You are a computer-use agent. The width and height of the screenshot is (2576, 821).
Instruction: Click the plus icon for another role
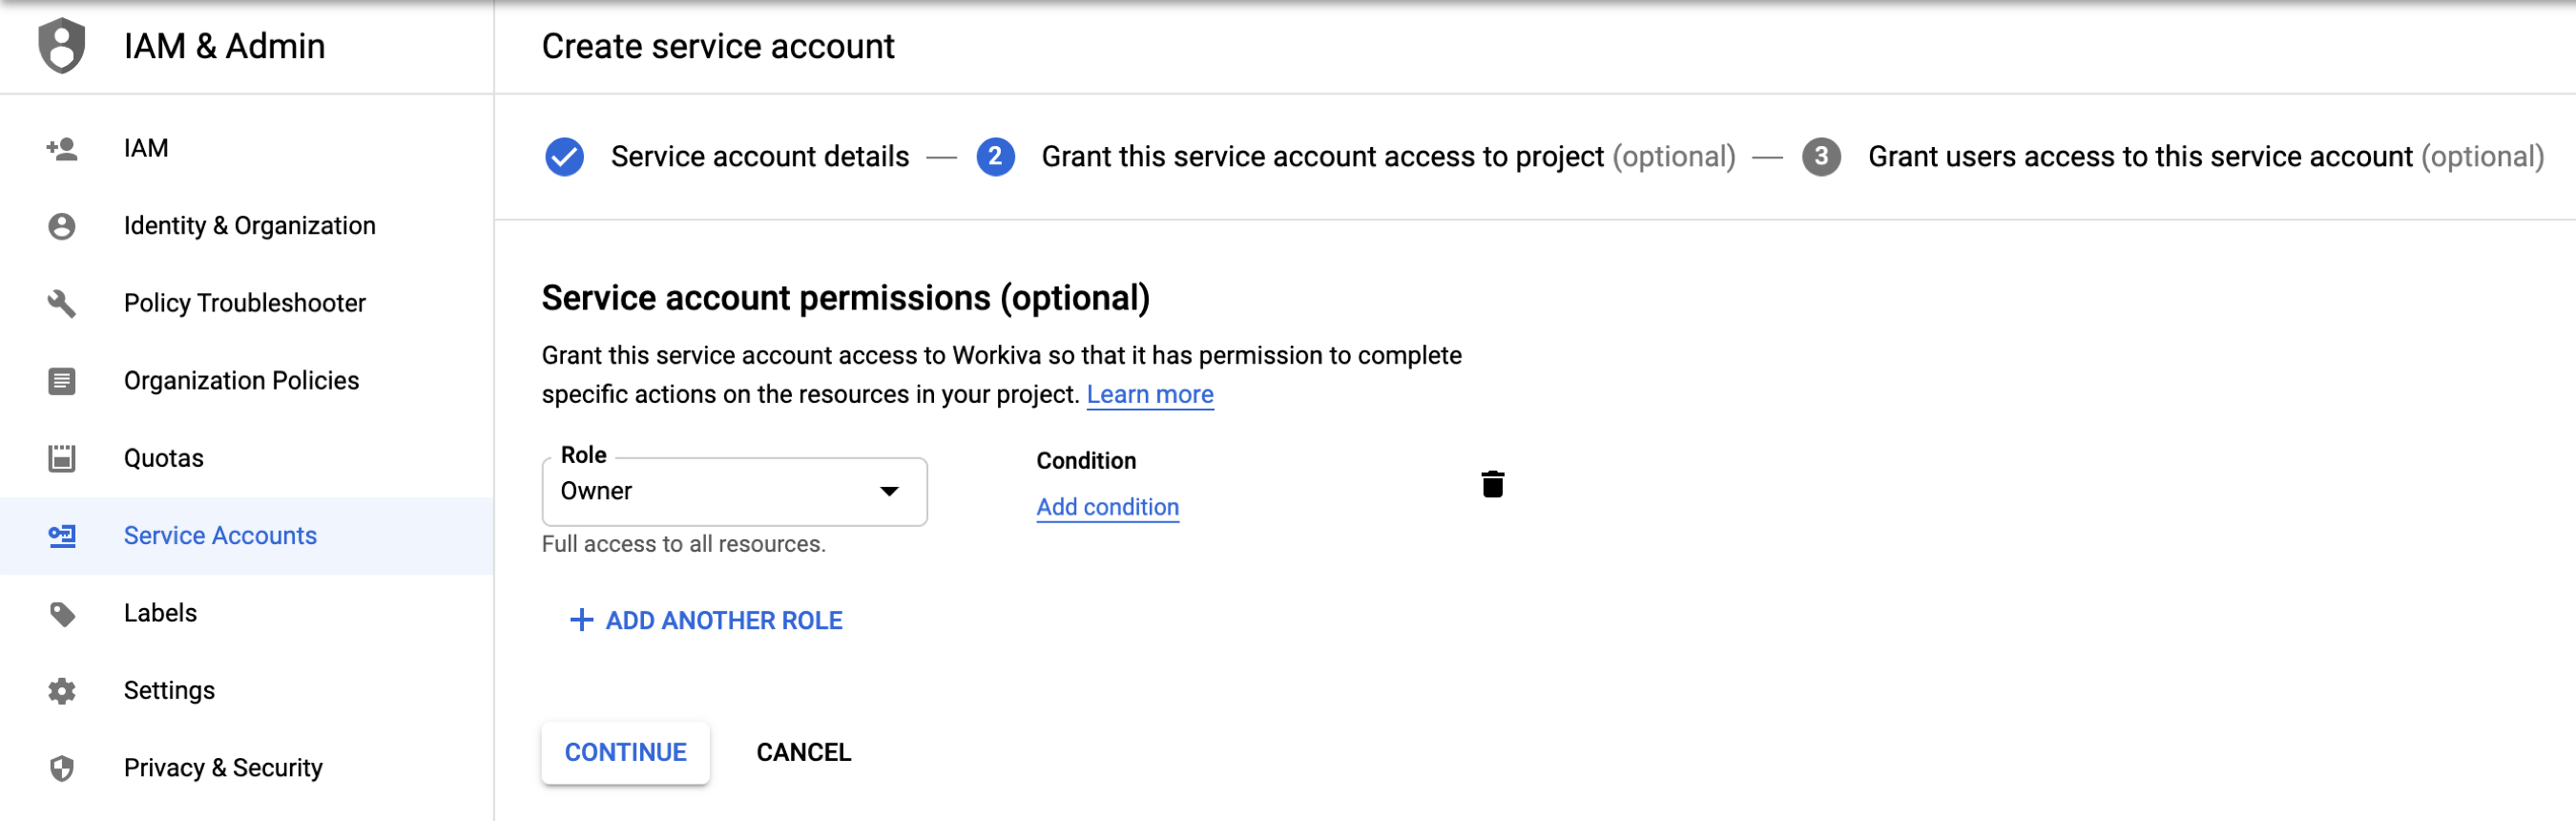(x=581, y=620)
